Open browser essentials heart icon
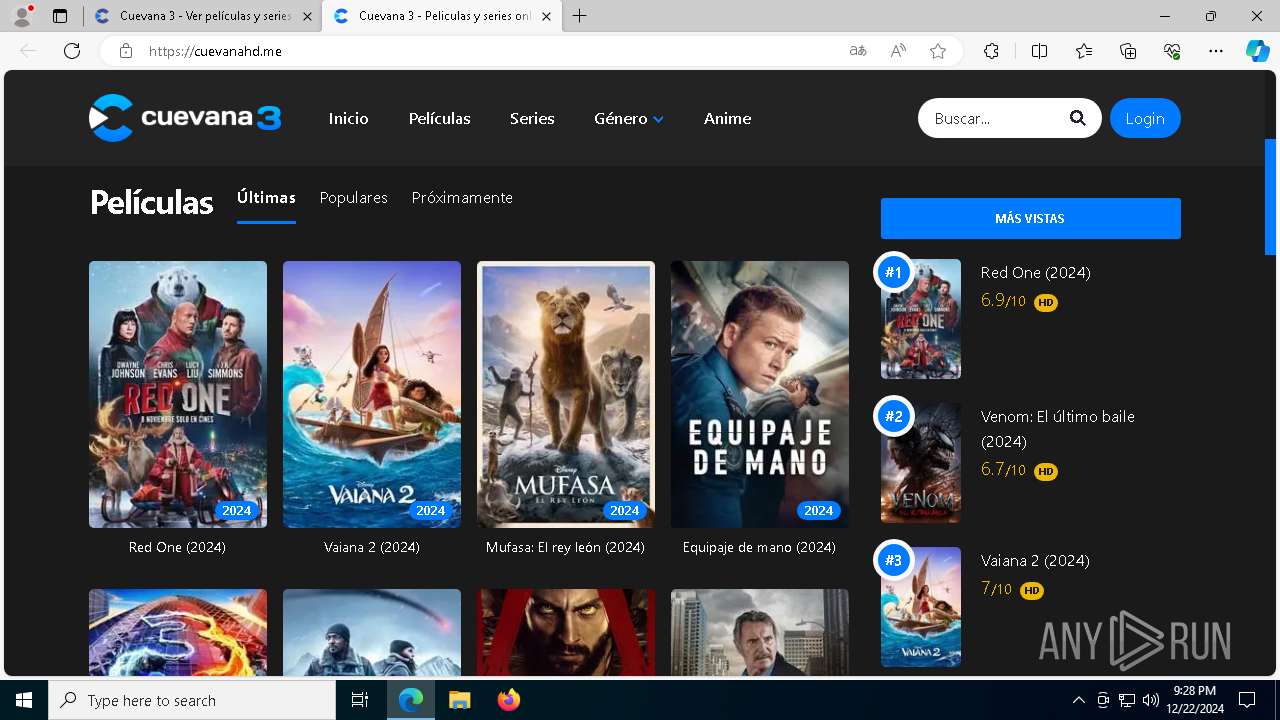Image resolution: width=1280 pixels, height=720 pixels. [x=1172, y=51]
